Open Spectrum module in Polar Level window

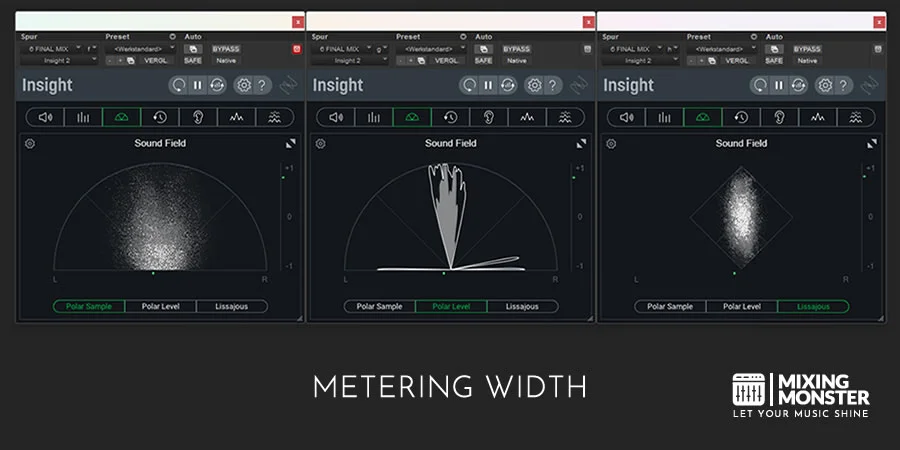[527, 117]
